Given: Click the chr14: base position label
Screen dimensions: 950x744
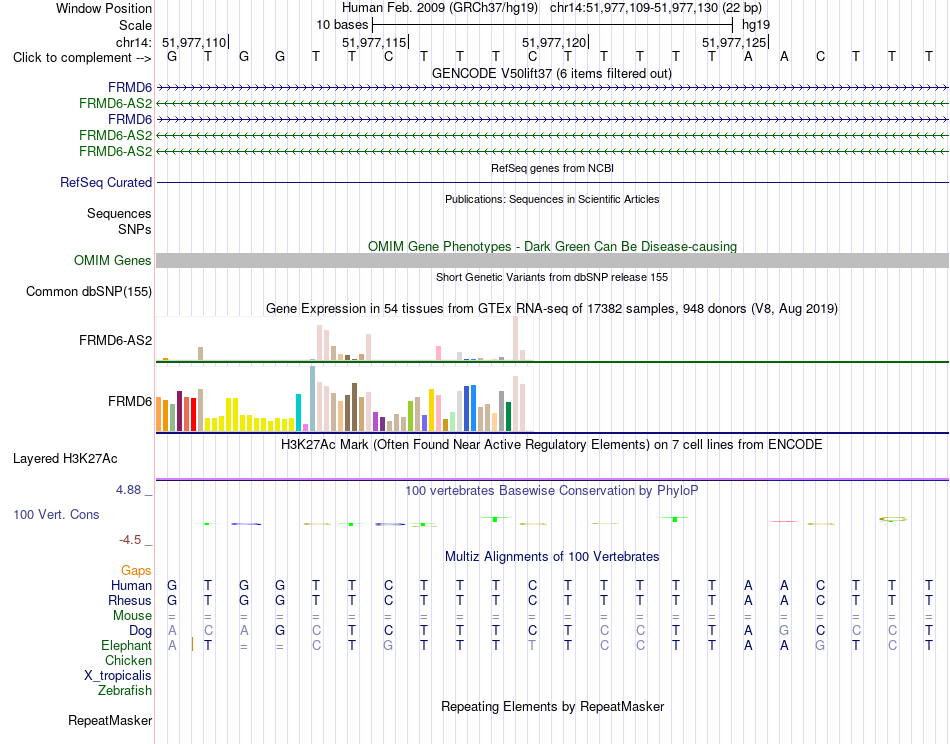Looking at the screenshot, I should pyautogui.click(x=133, y=42).
